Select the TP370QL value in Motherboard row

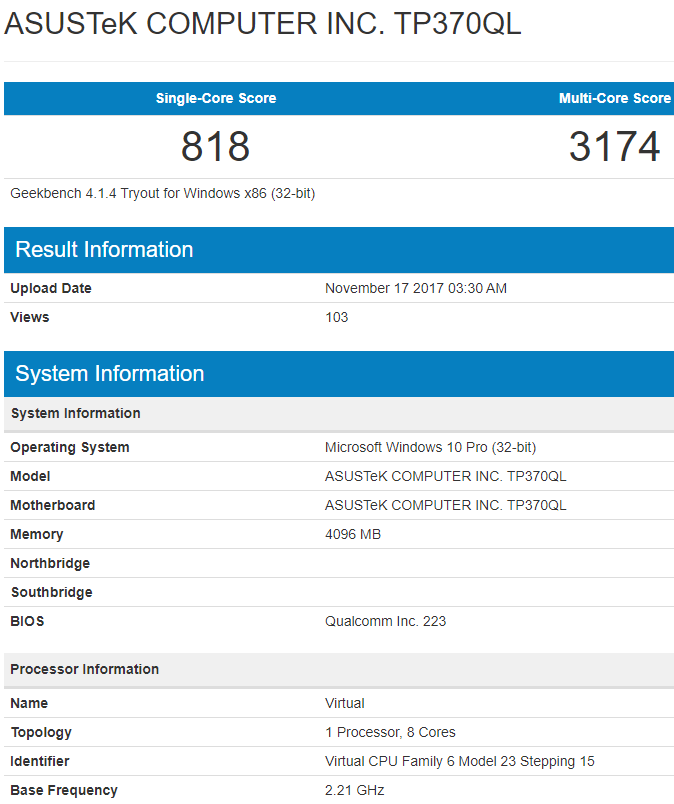446,505
